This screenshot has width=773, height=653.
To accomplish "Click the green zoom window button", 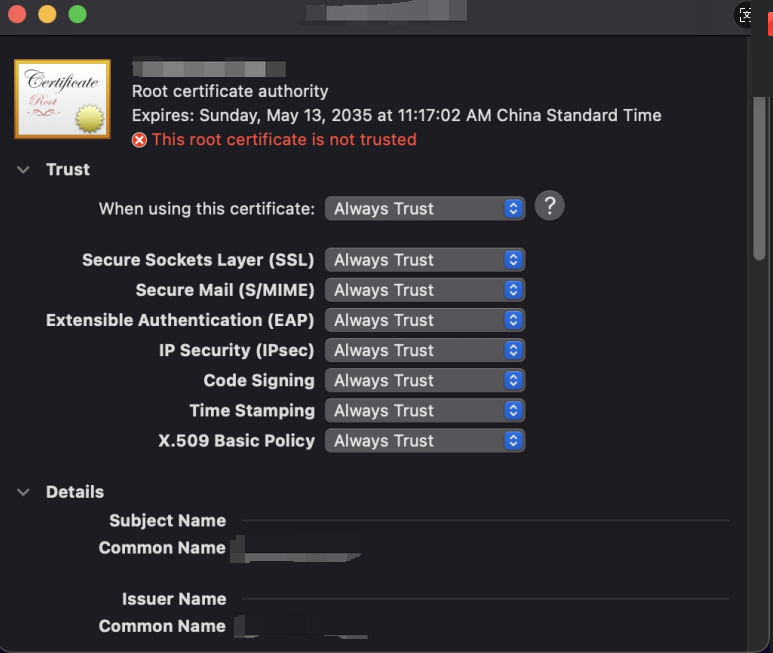I will point(77,14).
